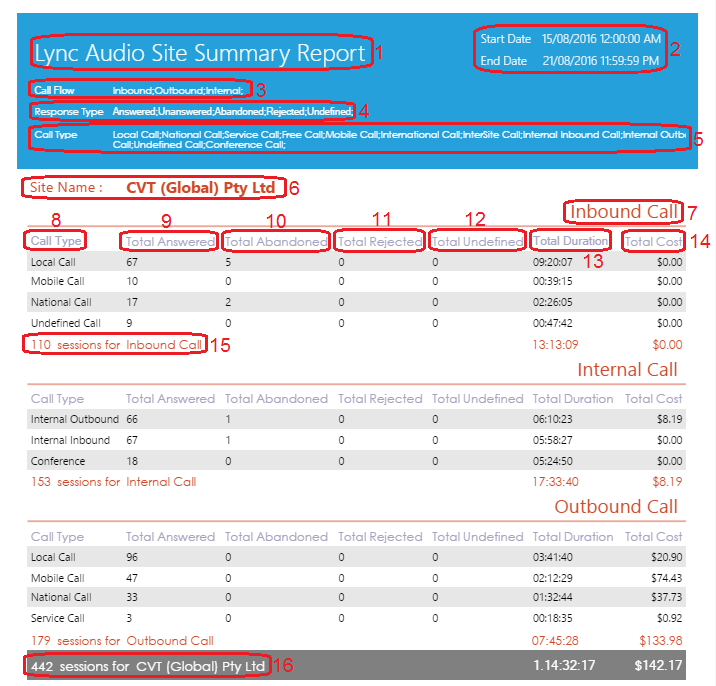The width and height of the screenshot is (716, 686).
Task: Click duration 02:26:05 for inbound National Call
Action: pyautogui.click(x=553, y=302)
